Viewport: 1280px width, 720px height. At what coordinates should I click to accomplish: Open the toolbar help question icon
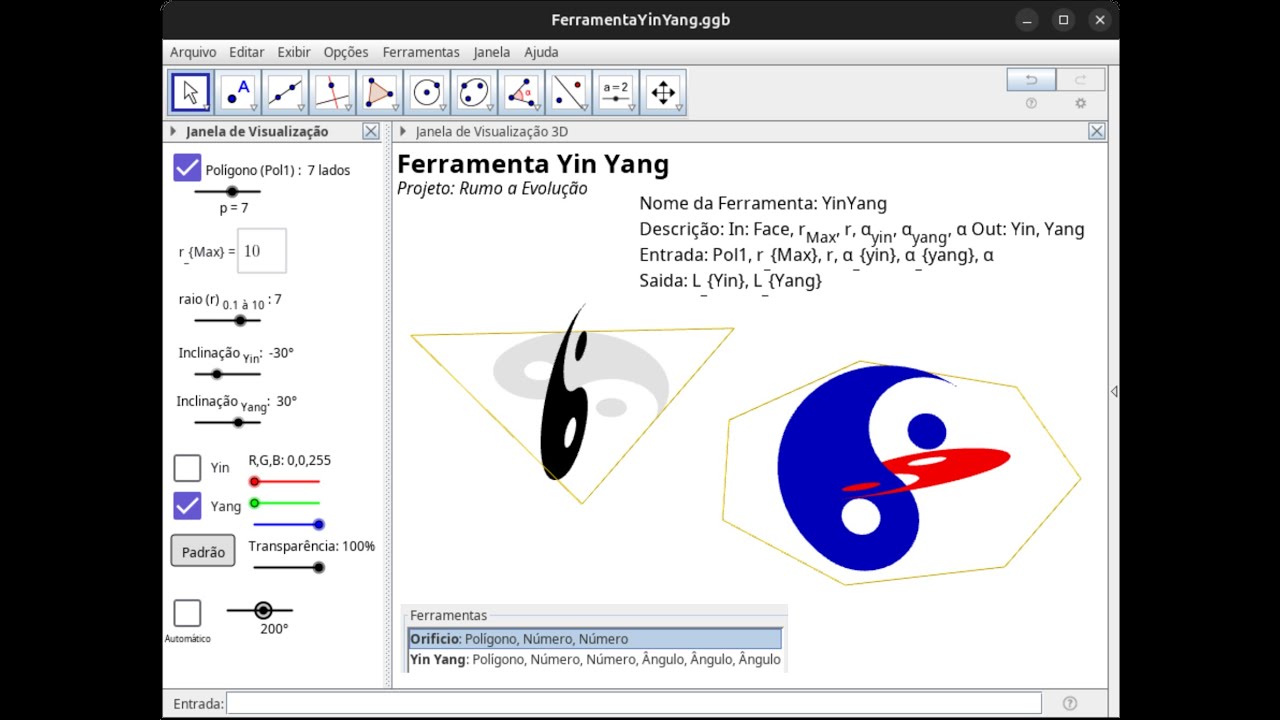tap(1031, 103)
